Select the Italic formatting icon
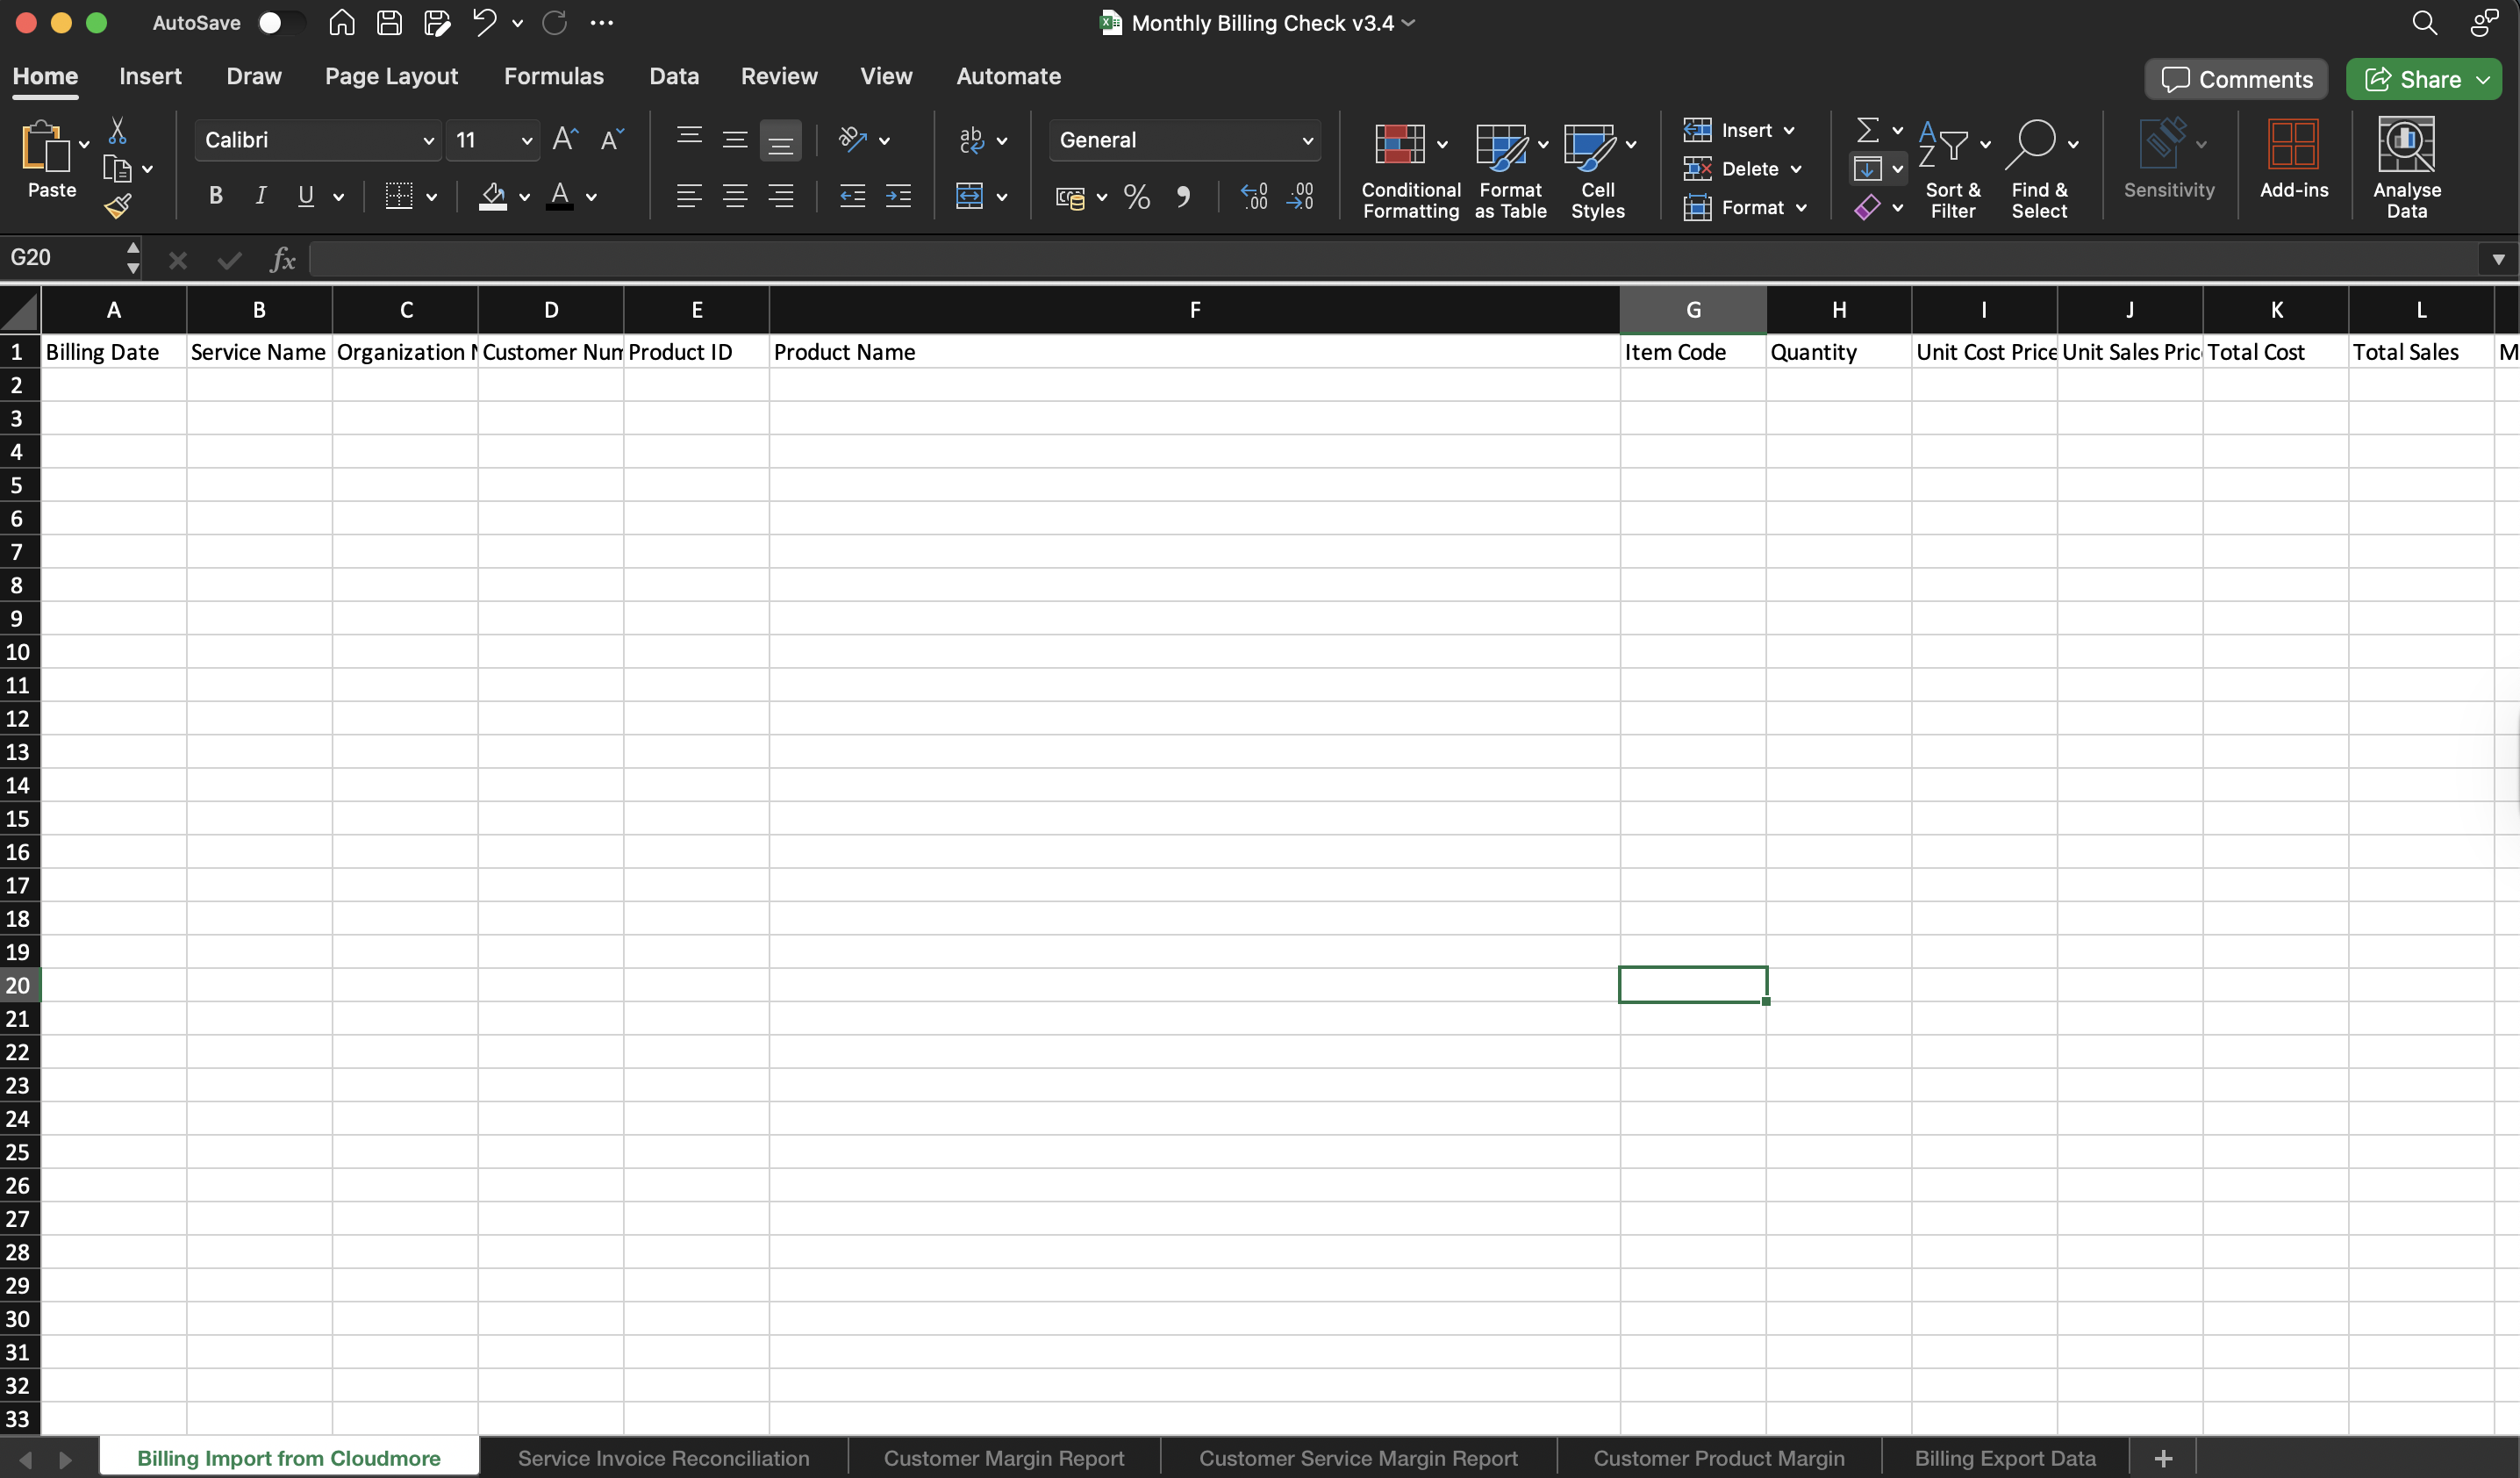 [261, 196]
